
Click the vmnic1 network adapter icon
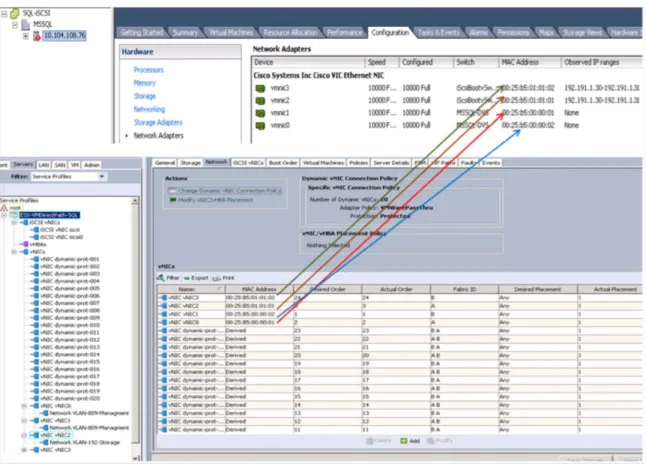point(260,113)
